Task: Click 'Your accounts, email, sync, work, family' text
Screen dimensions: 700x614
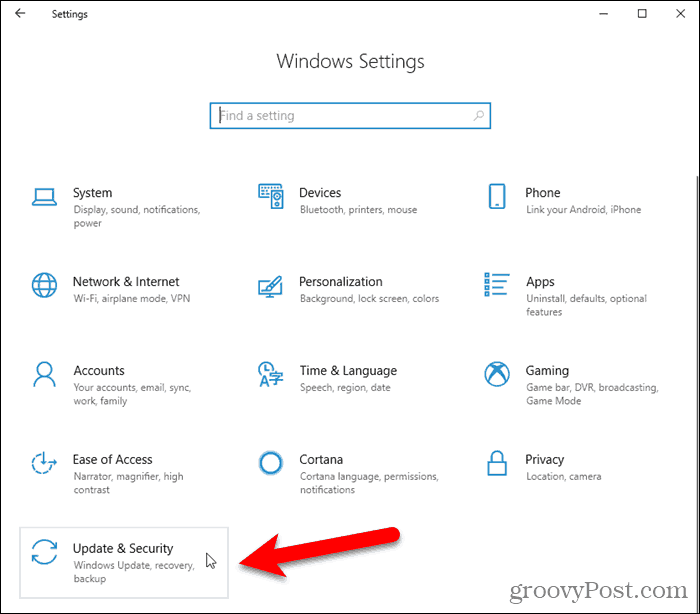Action: [x=132, y=394]
